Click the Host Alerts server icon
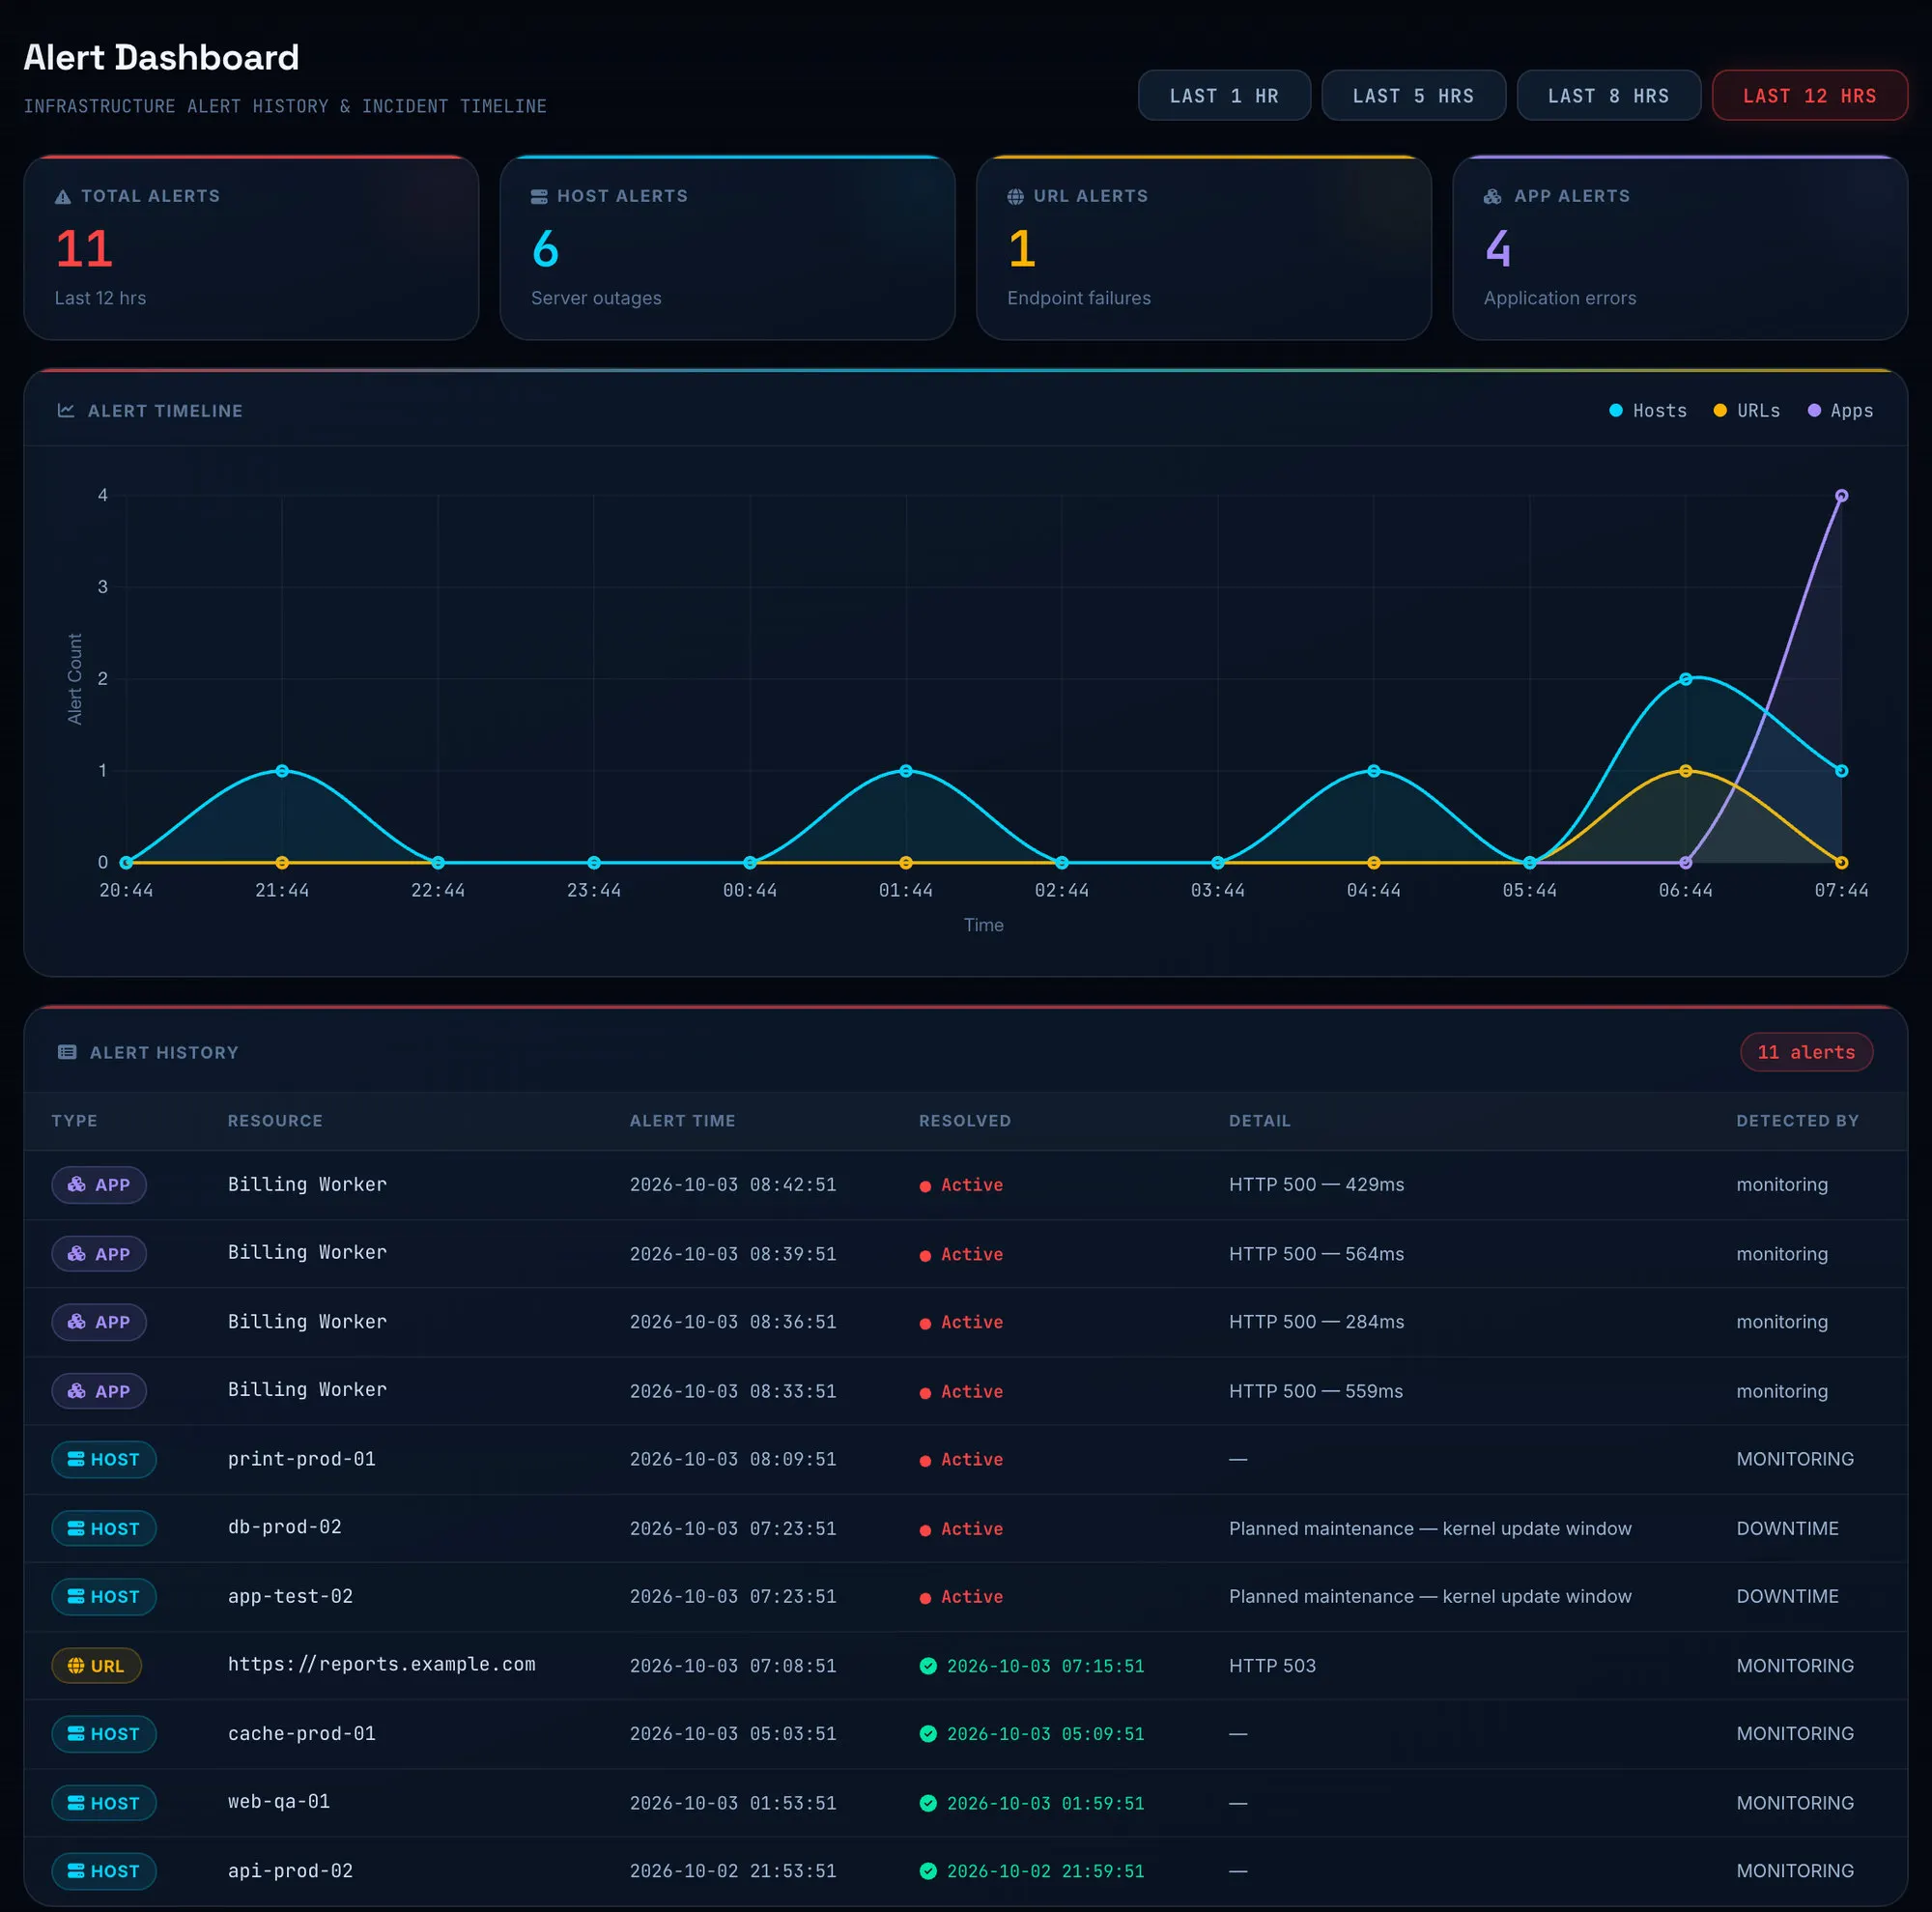The width and height of the screenshot is (1932, 1912). pos(539,197)
